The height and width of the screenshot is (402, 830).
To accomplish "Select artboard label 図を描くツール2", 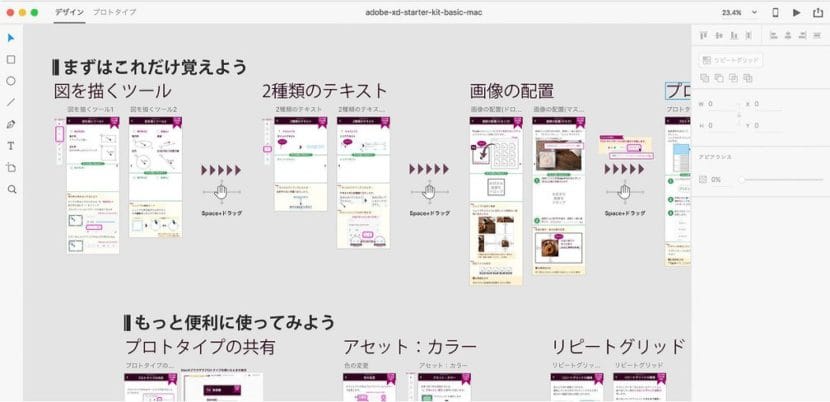I will 154,109.
